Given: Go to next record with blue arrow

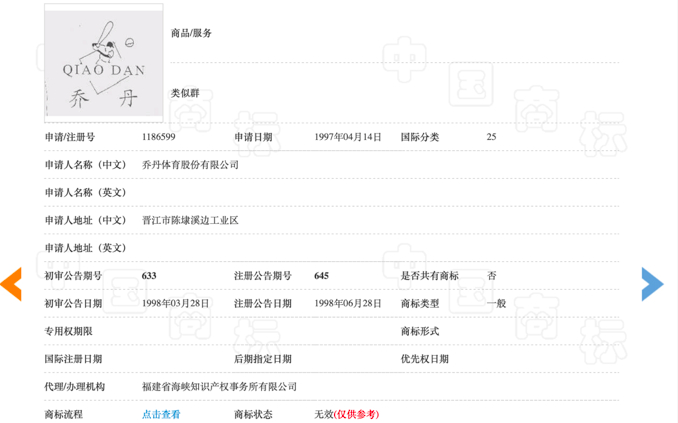Looking at the screenshot, I should (x=652, y=284).
